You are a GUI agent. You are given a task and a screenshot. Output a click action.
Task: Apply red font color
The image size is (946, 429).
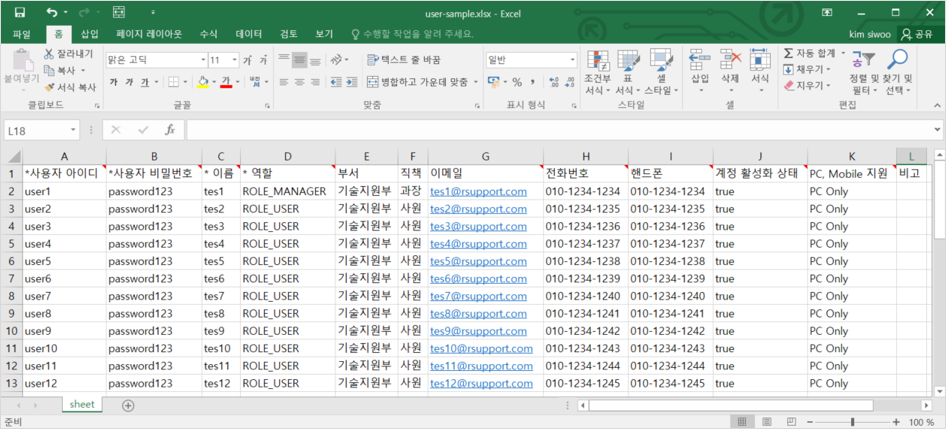pos(227,81)
